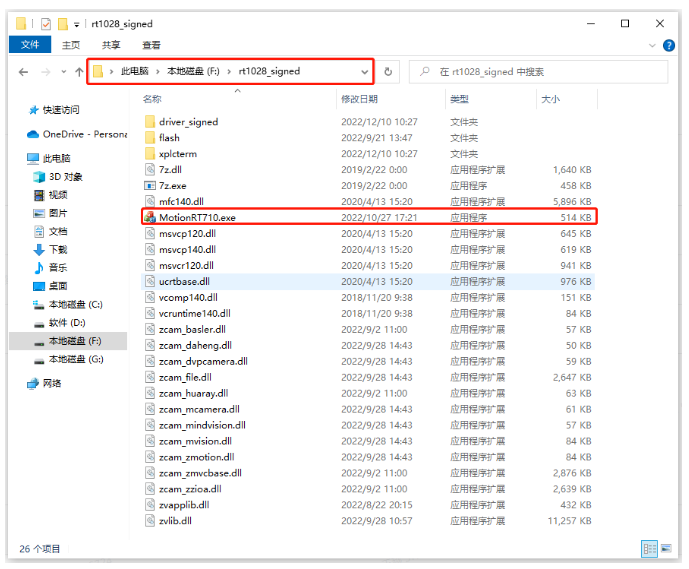Open the 共享 ribbon tab
The width and height of the screenshot is (689, 569).
111,45
